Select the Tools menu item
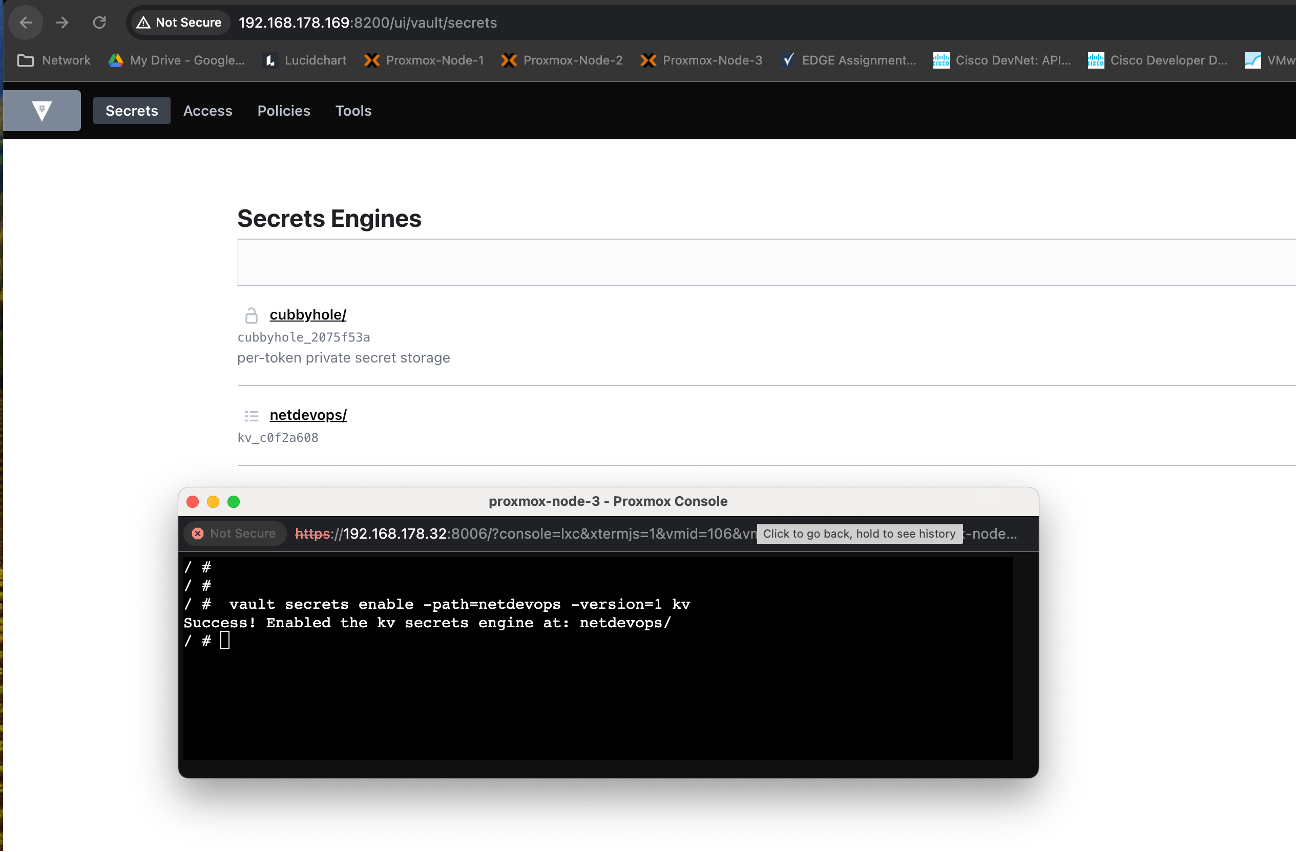 (x=353, y=111)
